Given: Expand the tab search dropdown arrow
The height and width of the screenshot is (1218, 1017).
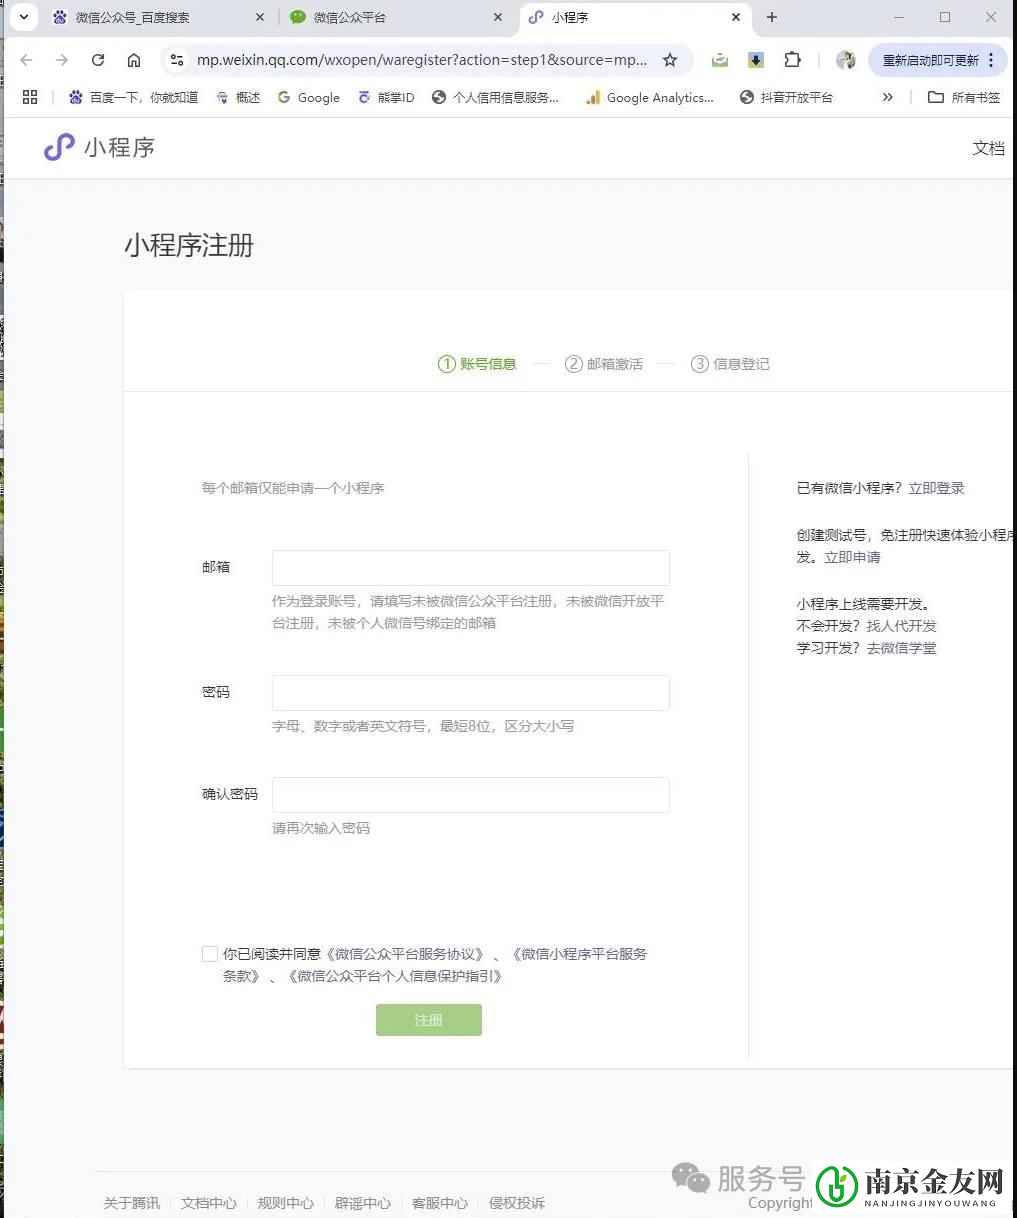Looking at the screenshot, I should coord(23,17).
